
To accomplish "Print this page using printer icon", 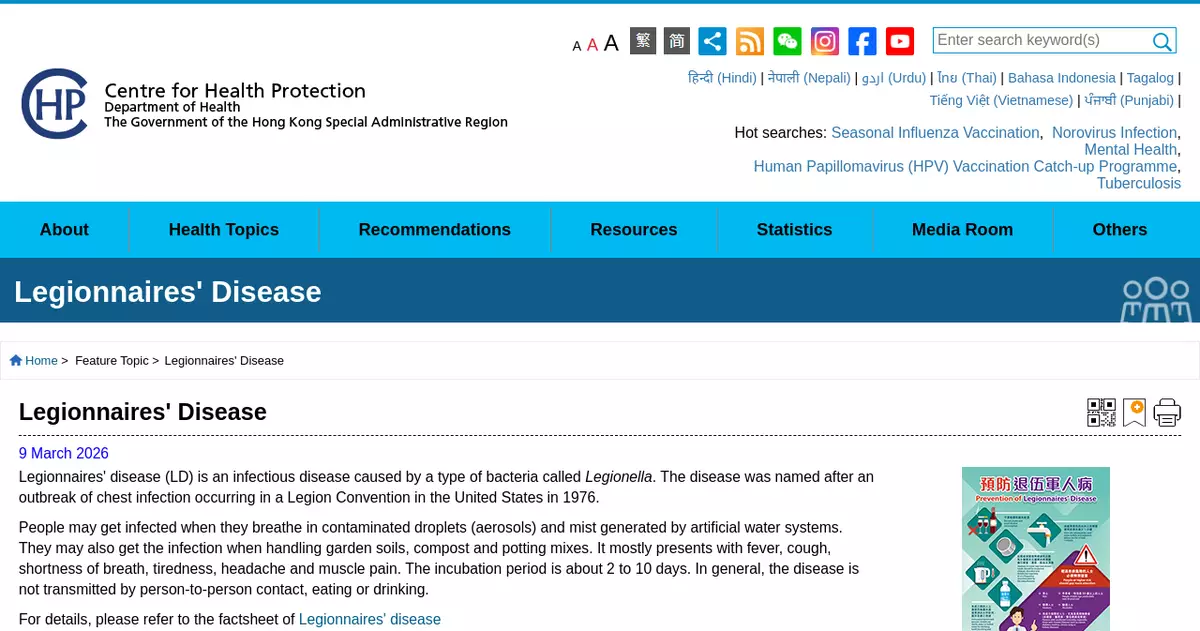I will (x=1167, y=412).
